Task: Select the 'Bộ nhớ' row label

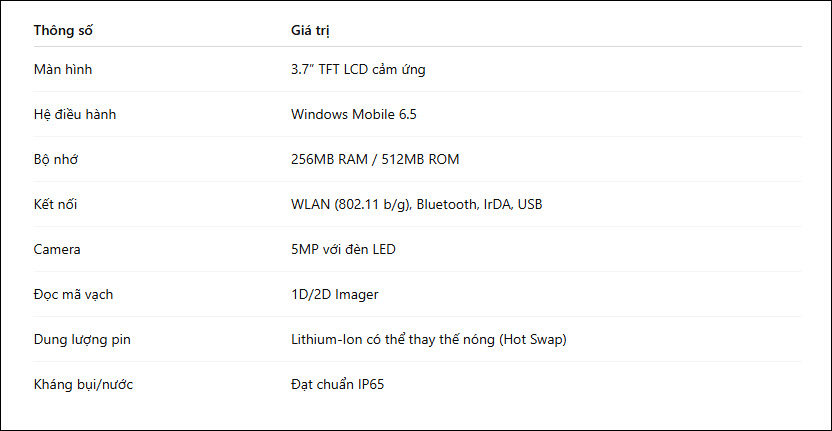Action: point(56,159)
